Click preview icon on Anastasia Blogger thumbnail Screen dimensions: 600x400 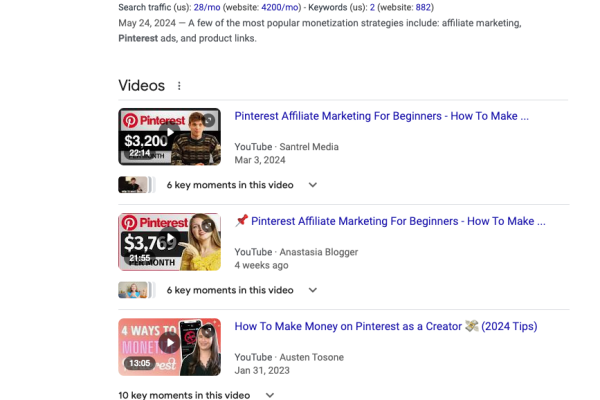pyautogui.click(x=209, y=226)
